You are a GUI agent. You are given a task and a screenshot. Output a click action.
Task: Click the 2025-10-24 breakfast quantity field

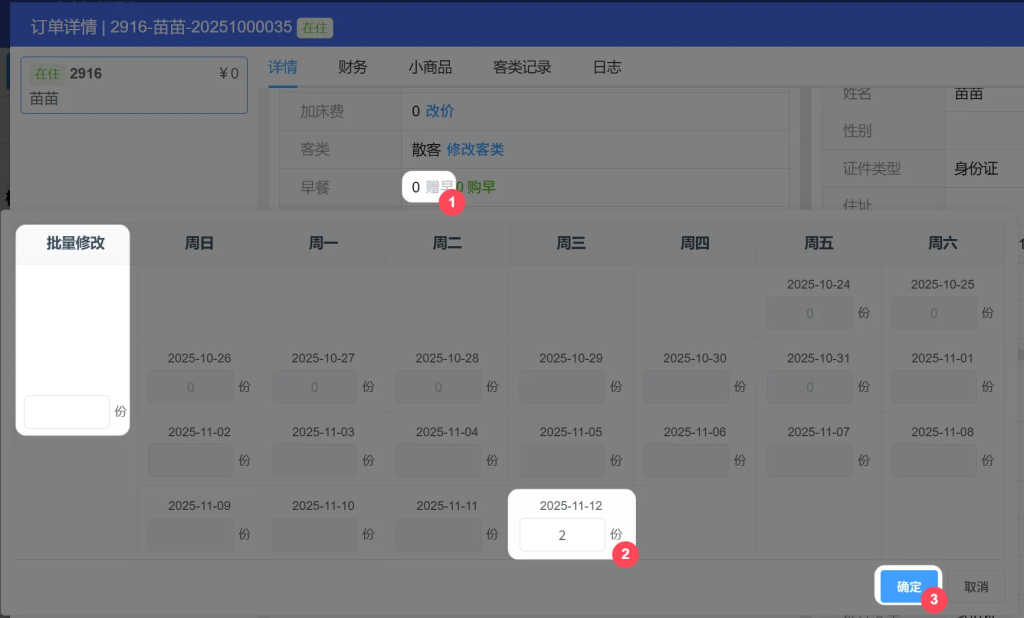(809, 313)
